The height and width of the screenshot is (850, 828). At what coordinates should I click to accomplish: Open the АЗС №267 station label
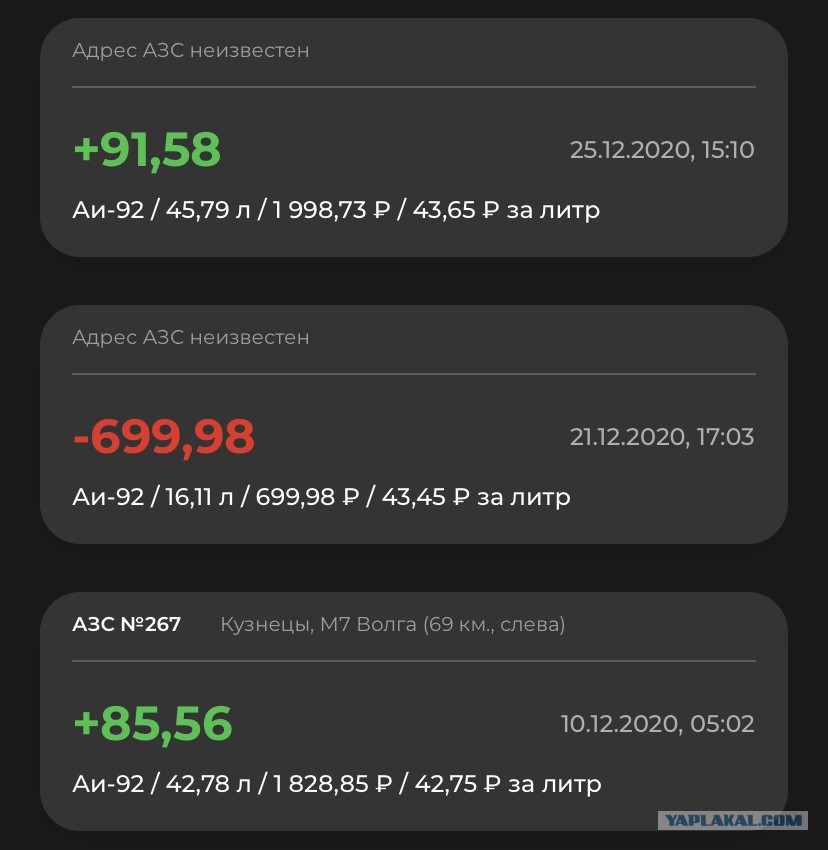[x=126, y=624]
